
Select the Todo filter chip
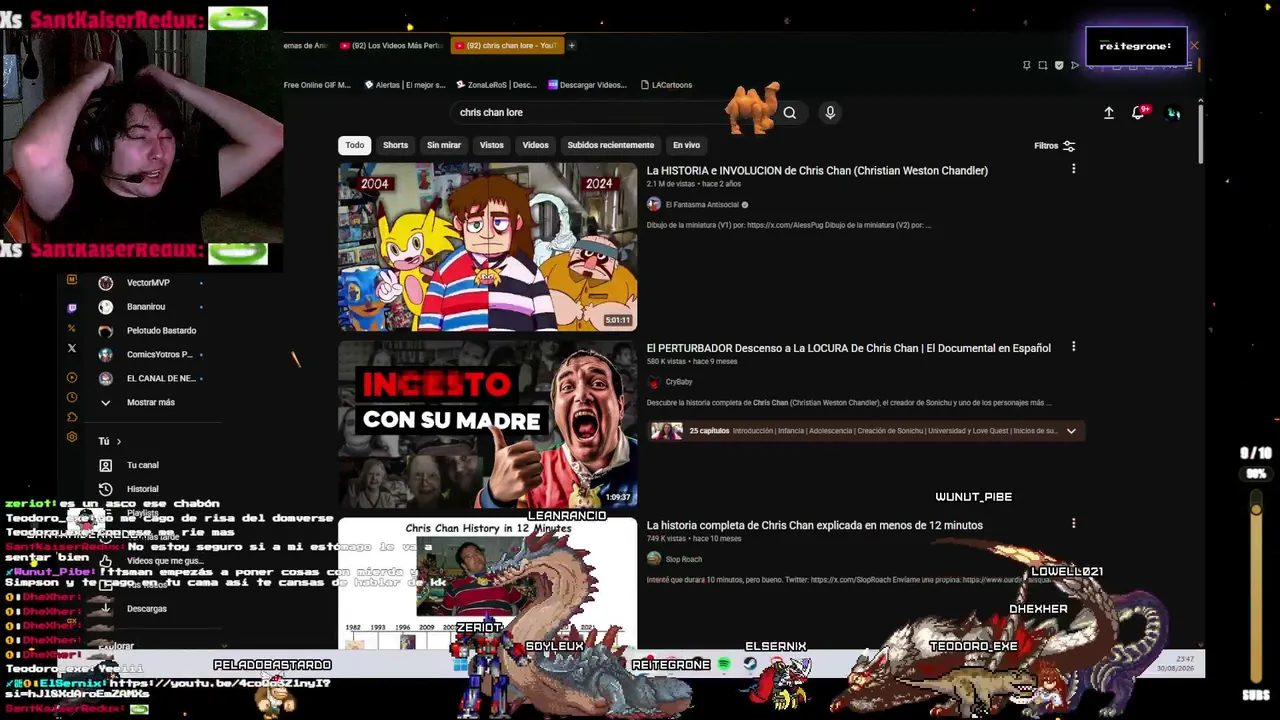[355, 145]
